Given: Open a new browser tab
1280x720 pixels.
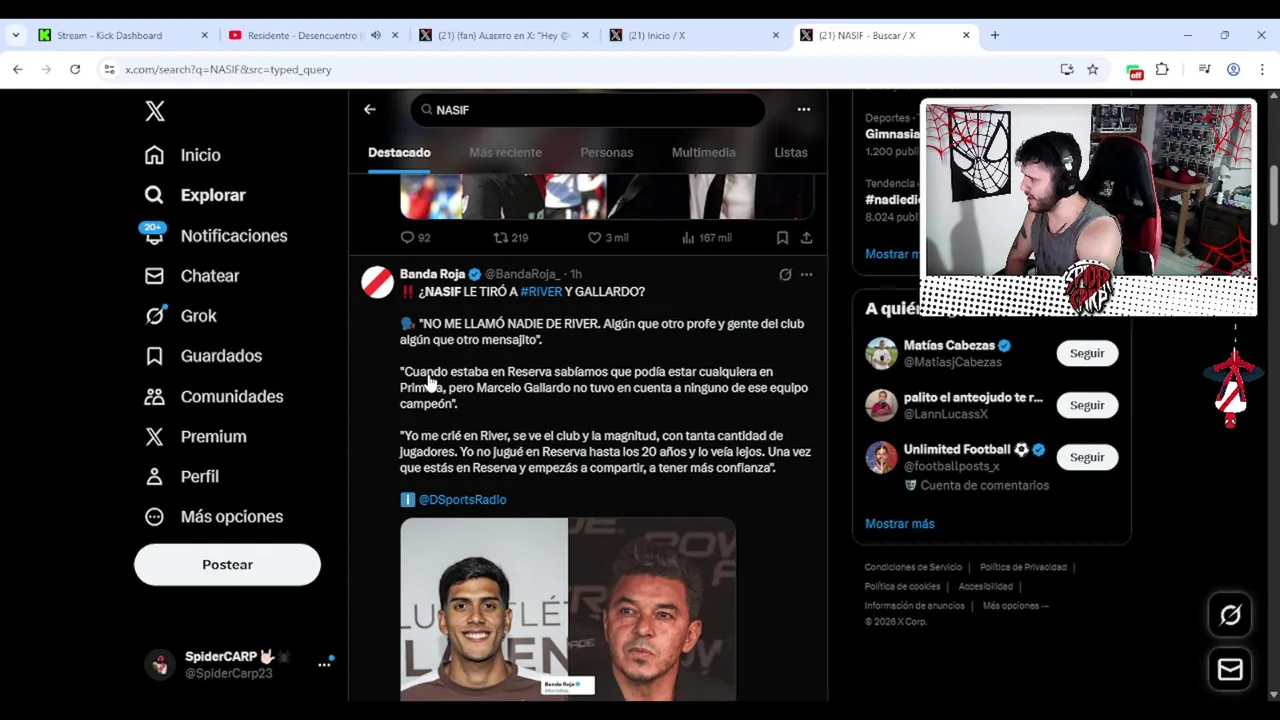Looking at the screenshot, I should click(x=994, y=35).
